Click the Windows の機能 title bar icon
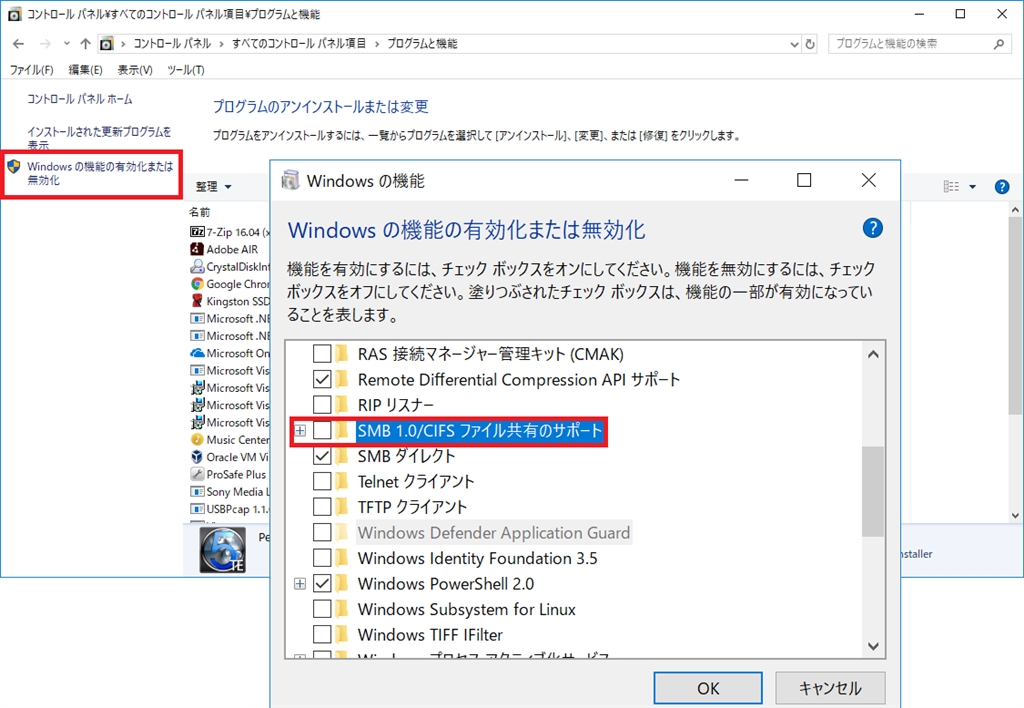 point(290,180)
